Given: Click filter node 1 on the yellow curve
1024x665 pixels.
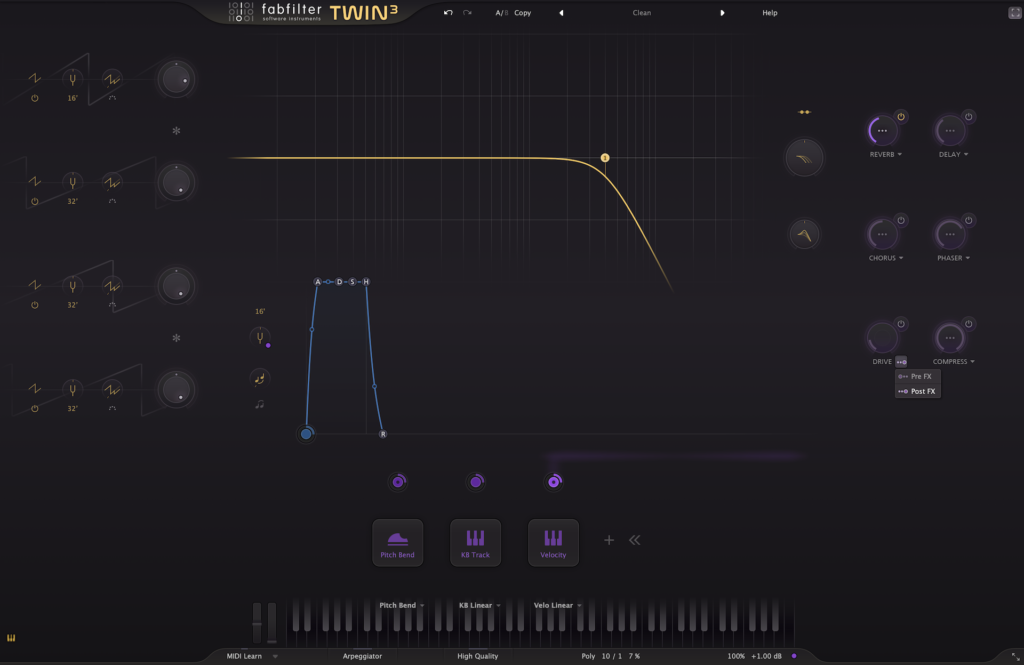Looking at the screenshot, I should click(605, 158).
